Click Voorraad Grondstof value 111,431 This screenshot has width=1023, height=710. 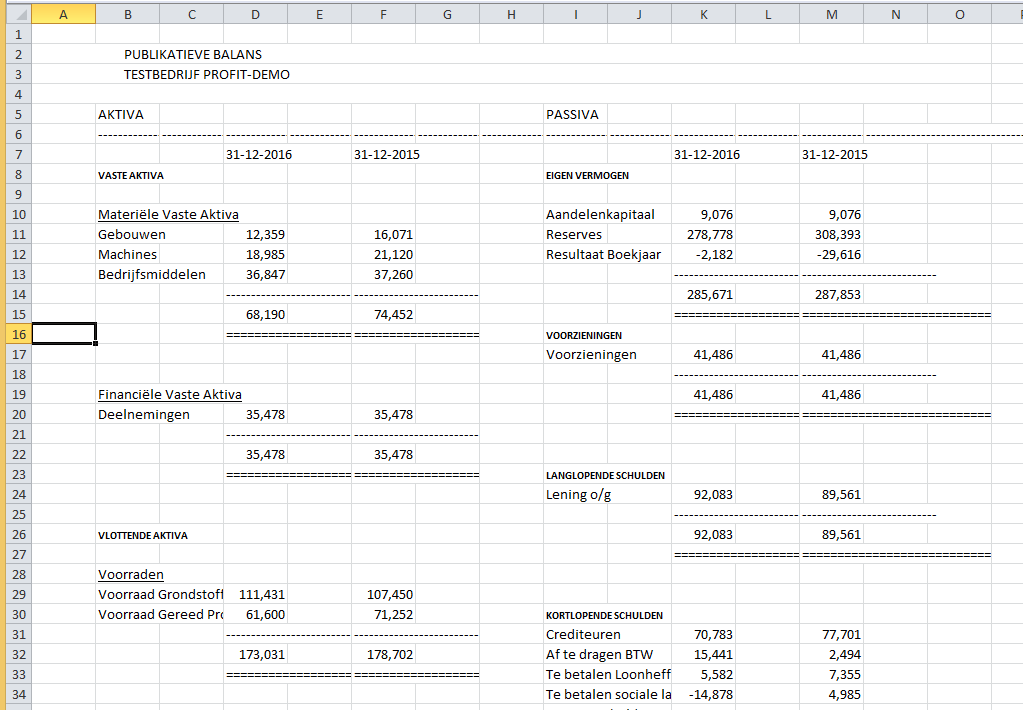click(262, 594)
